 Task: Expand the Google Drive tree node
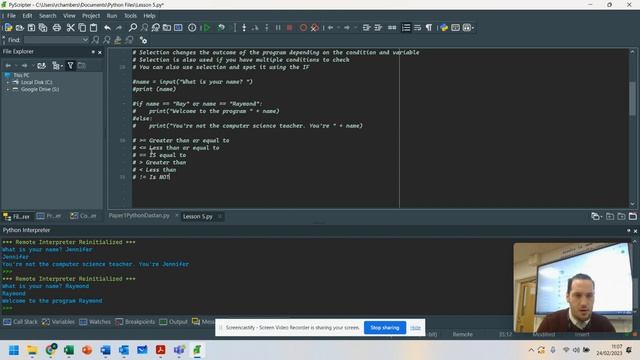pos(7,89)
